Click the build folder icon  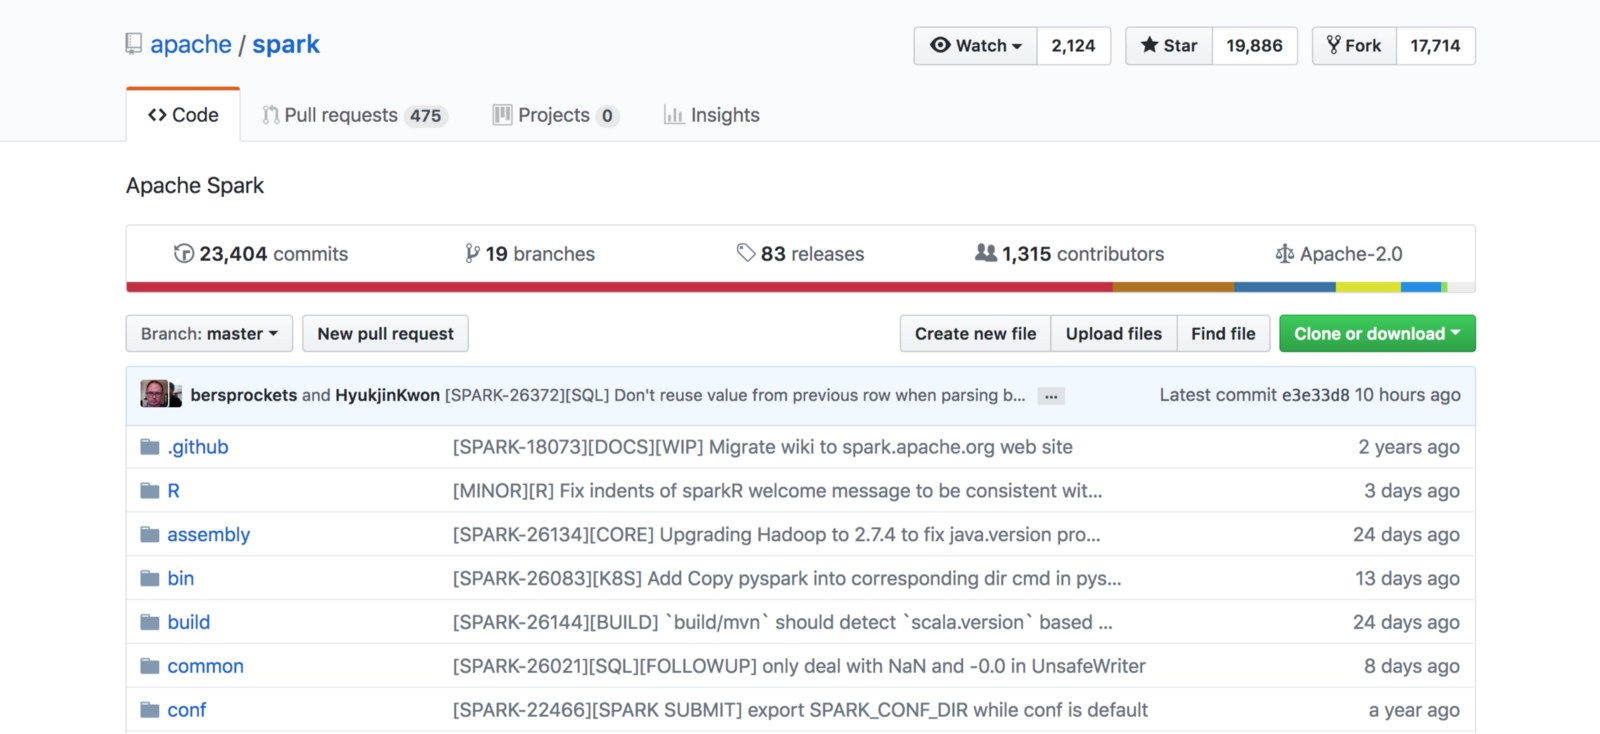tap(150, 622)
